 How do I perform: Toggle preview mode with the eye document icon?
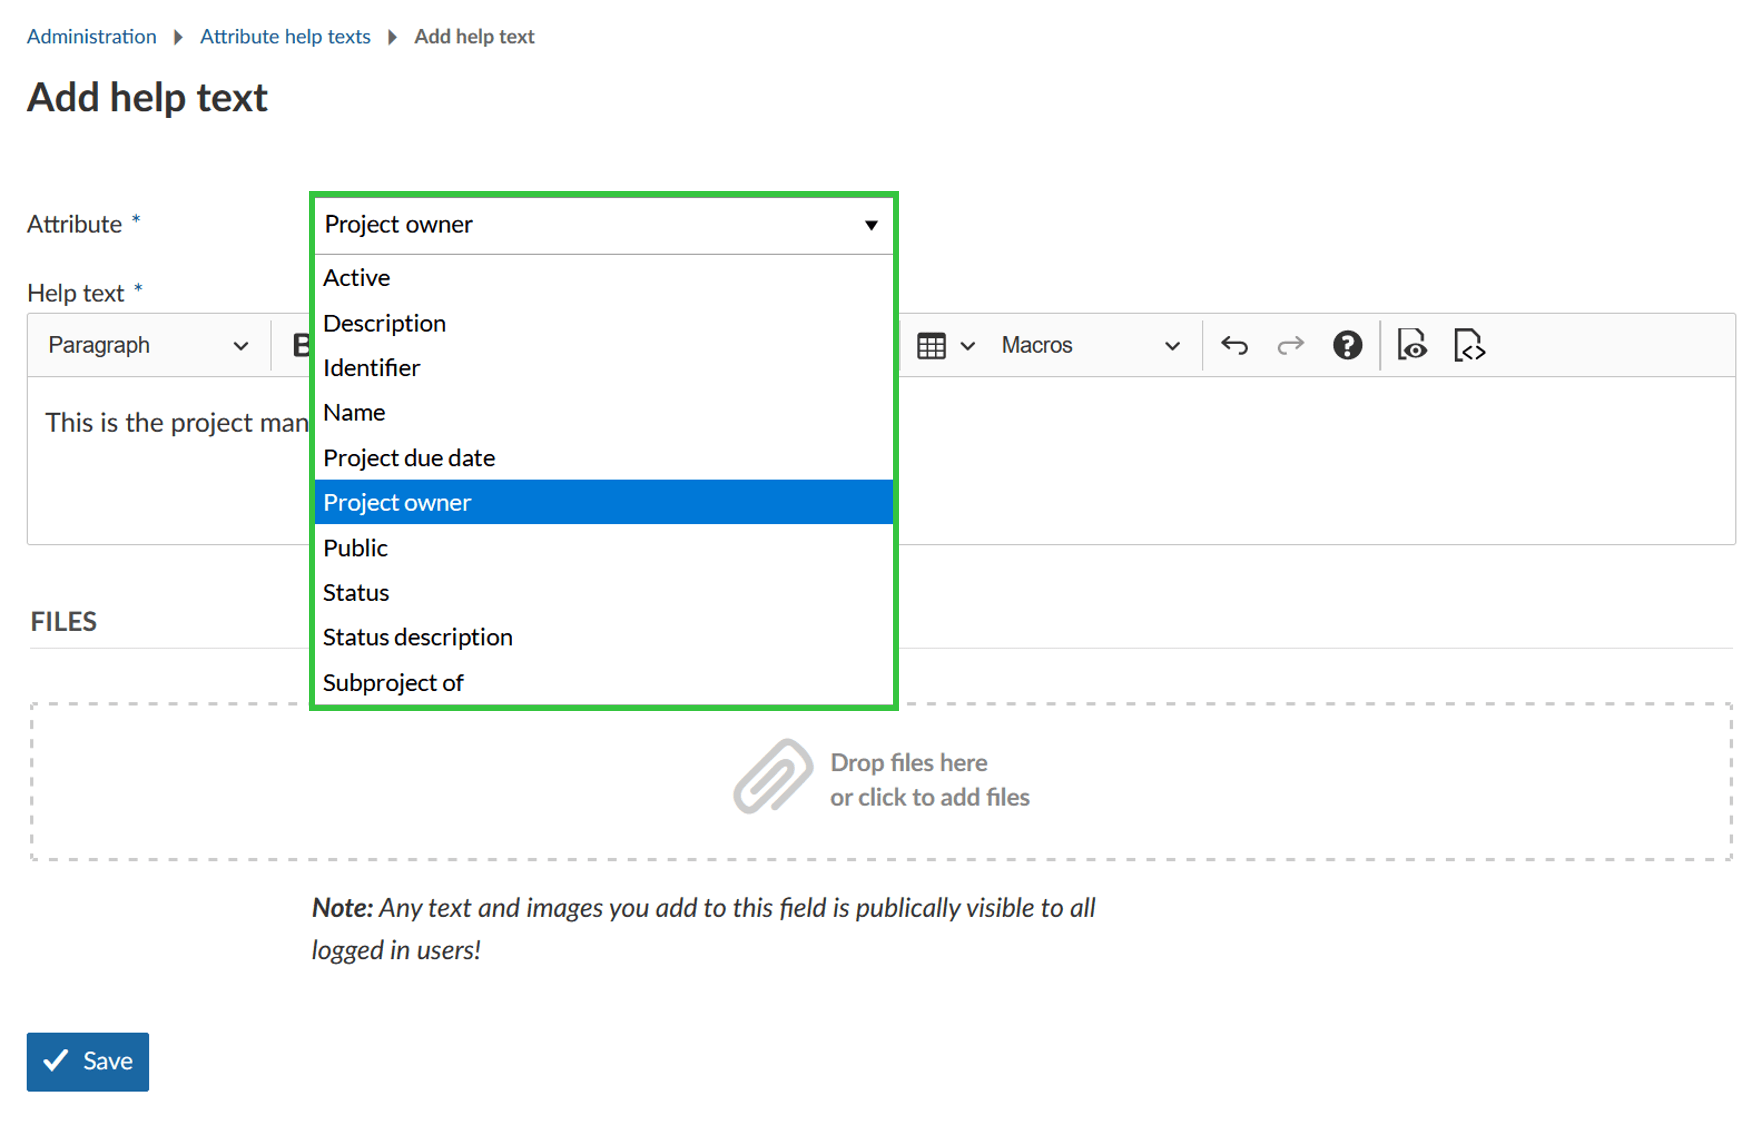pos(1412,346)
